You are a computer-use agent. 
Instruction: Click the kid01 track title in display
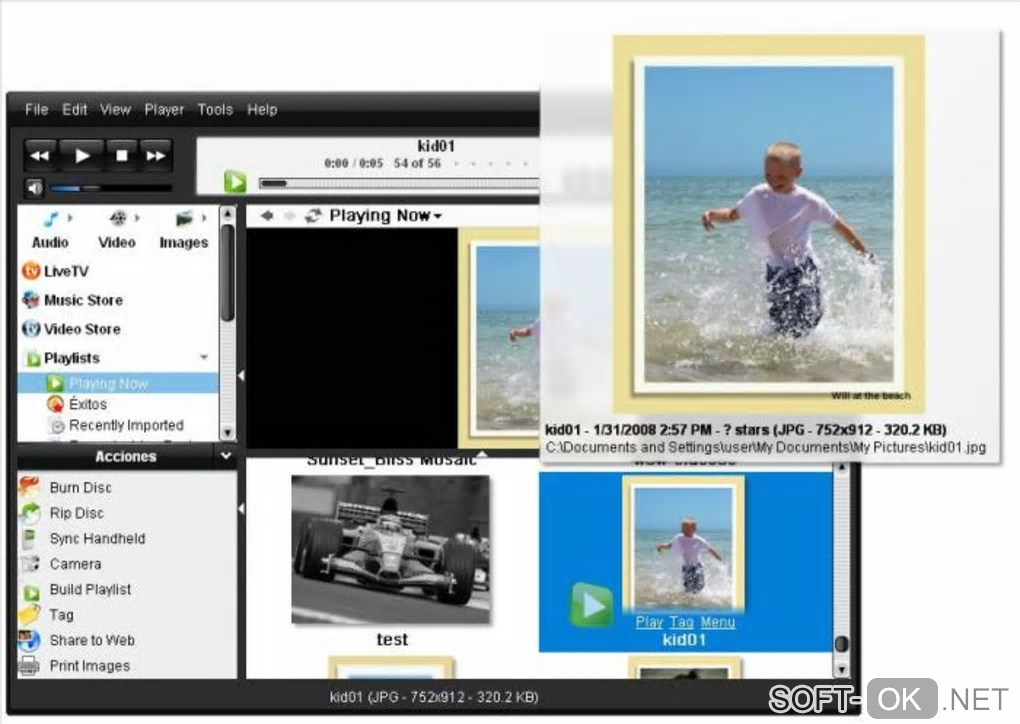click(435, 146)
